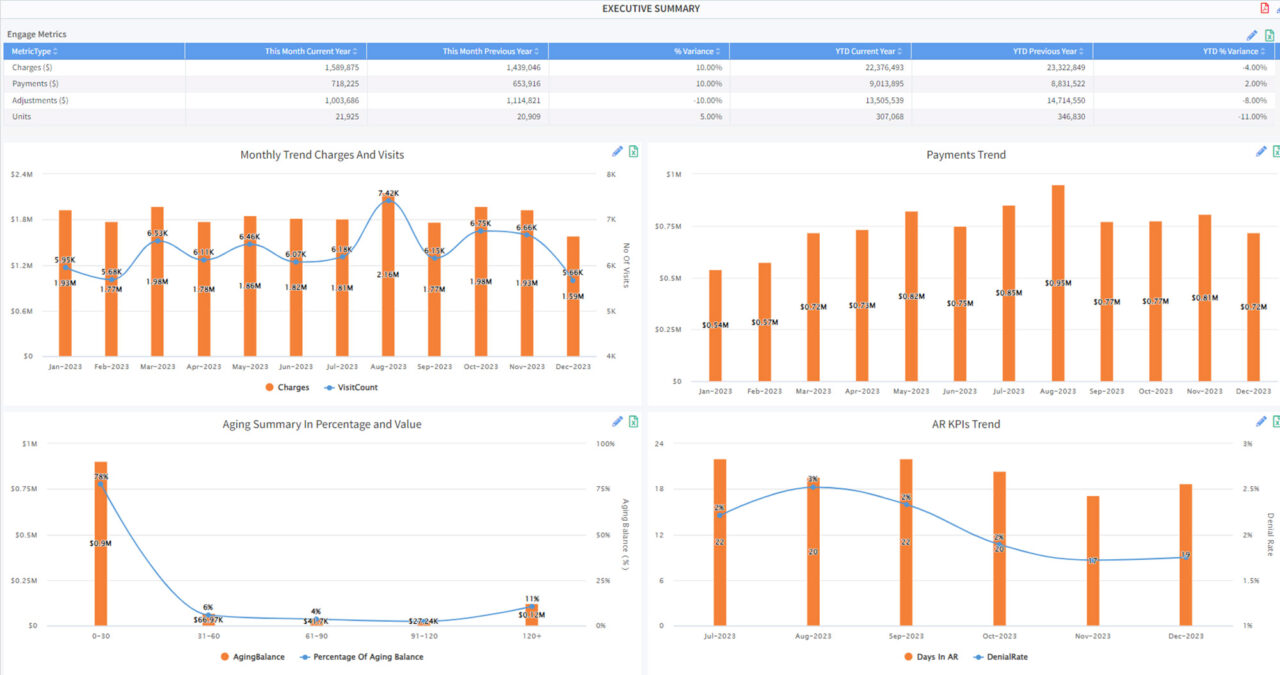Export the AR KPIs Trend chart to Excel
This screenshot has width=1280, height=675.
tap(1278, 421)
